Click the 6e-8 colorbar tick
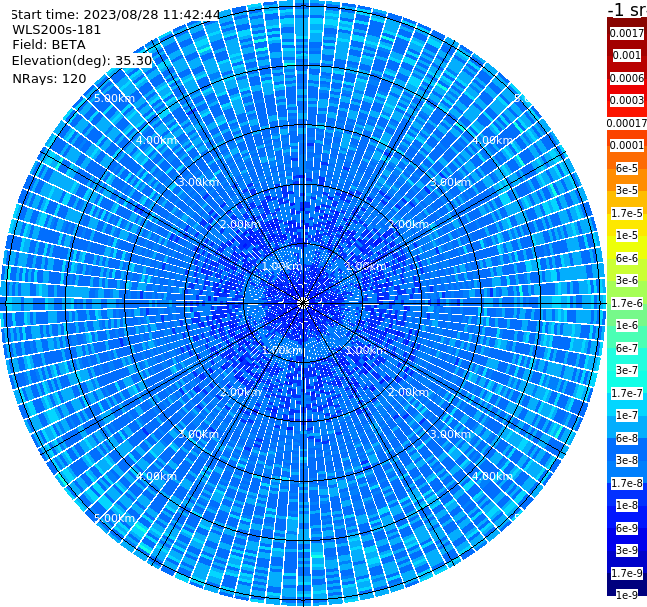Image resolution: width=647 pixels, height=607 pixels. coord(627,438)
